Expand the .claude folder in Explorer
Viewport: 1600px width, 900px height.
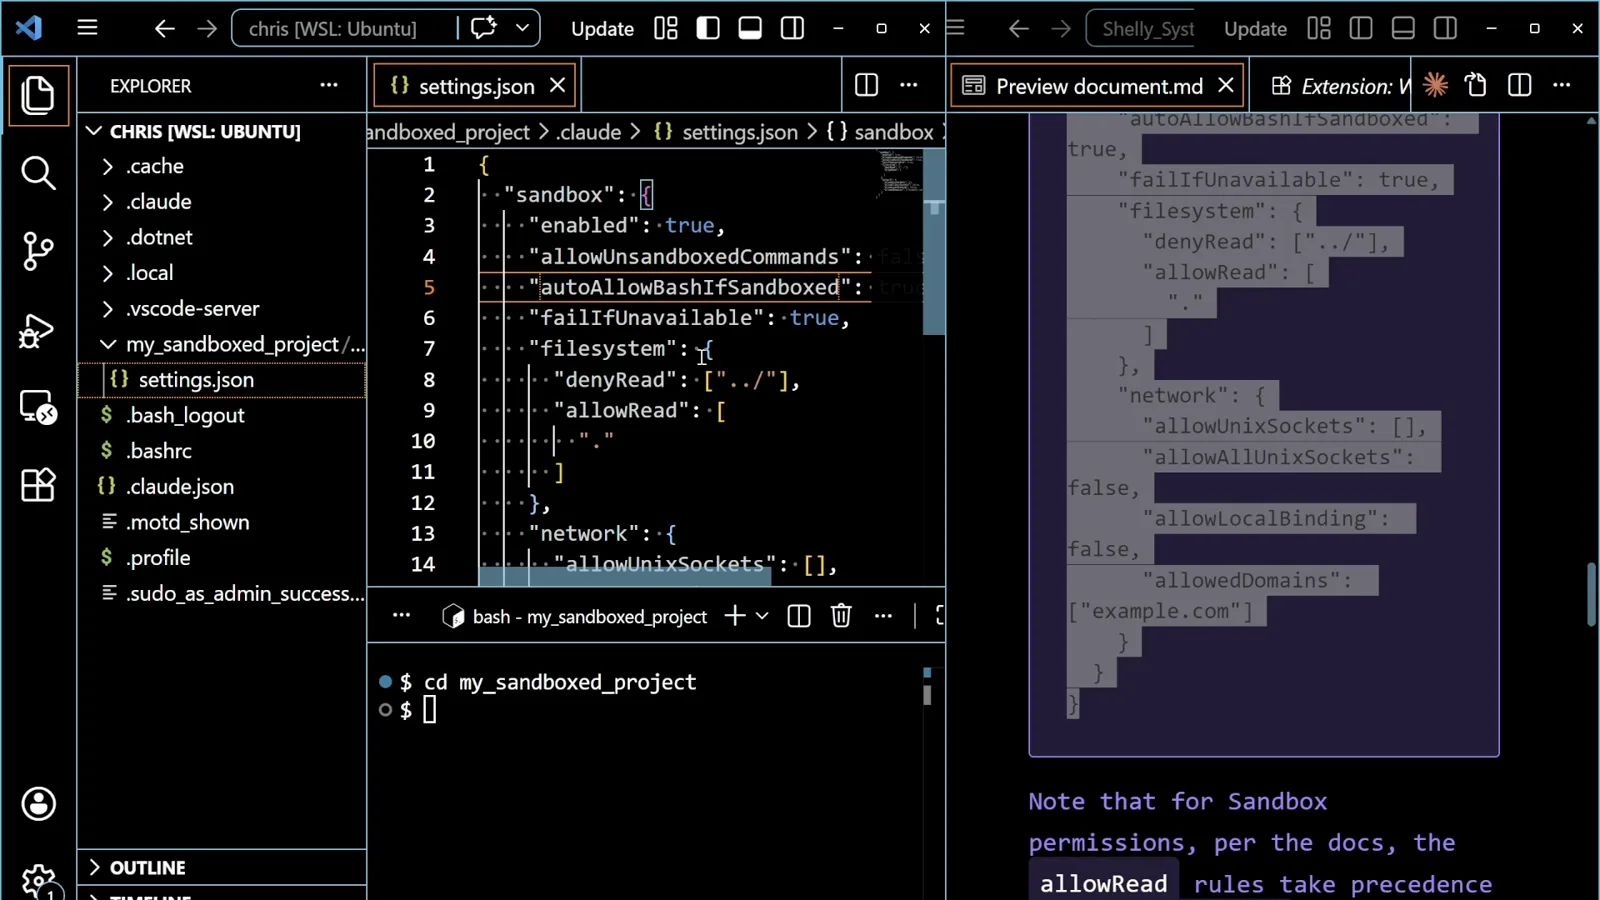(222, 202)
